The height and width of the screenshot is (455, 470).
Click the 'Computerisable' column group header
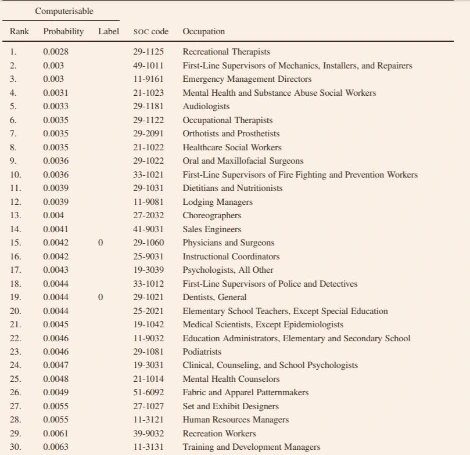pos(64,11)
